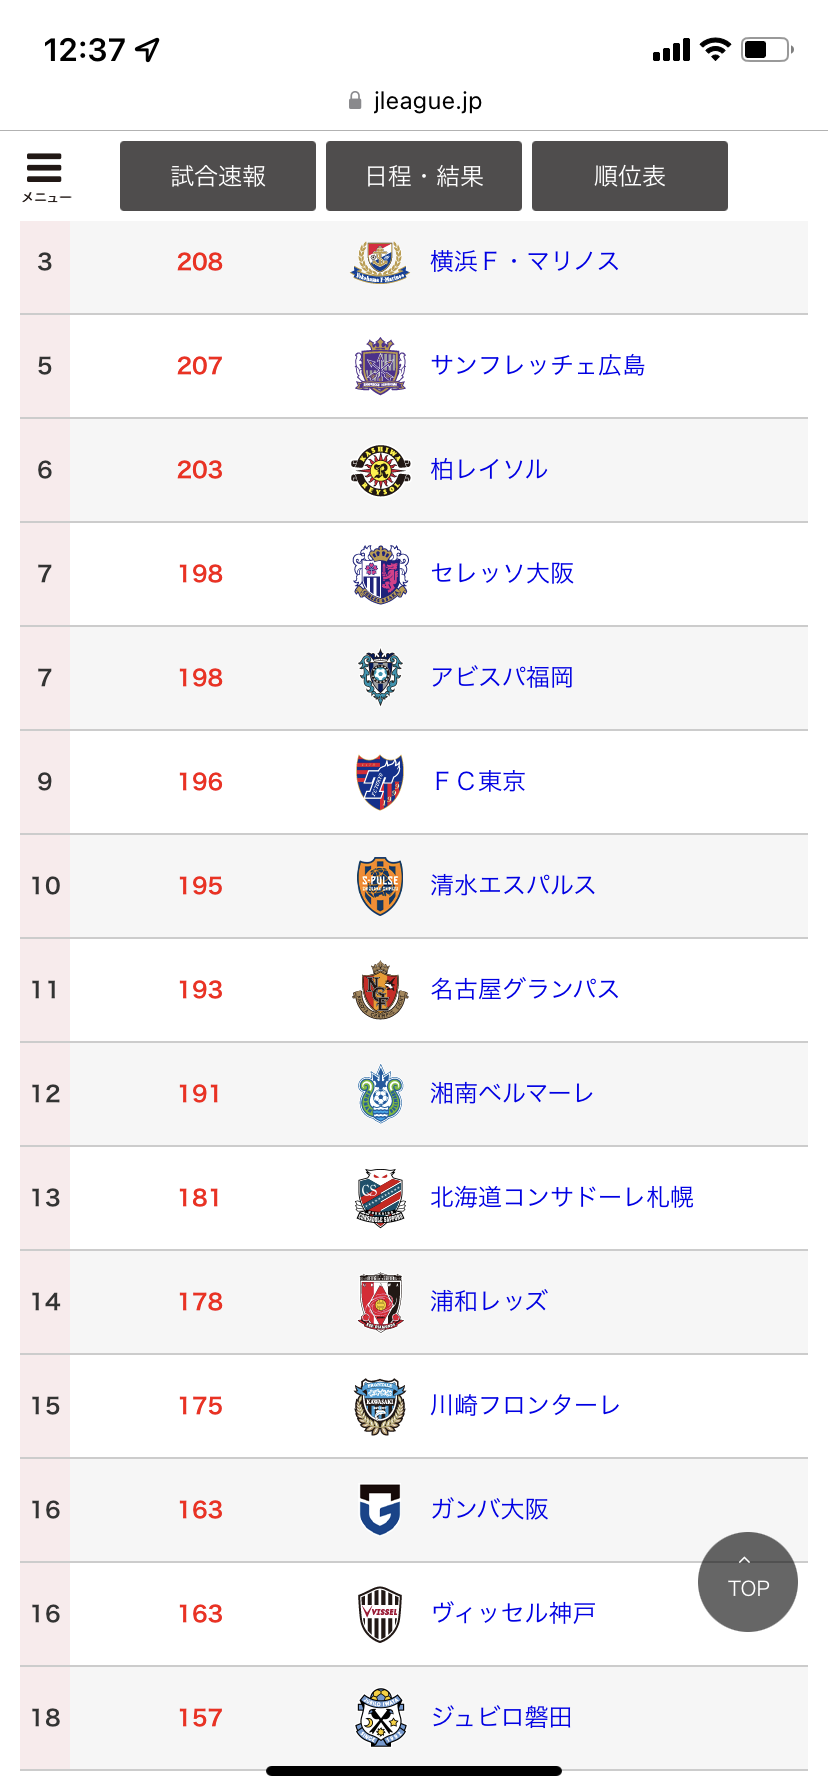The width and height of the screenshot is (828, 1792).
Task: Open the 北海道コンサドーレ札幌 team link
Action: click(x=561, y=1198)
